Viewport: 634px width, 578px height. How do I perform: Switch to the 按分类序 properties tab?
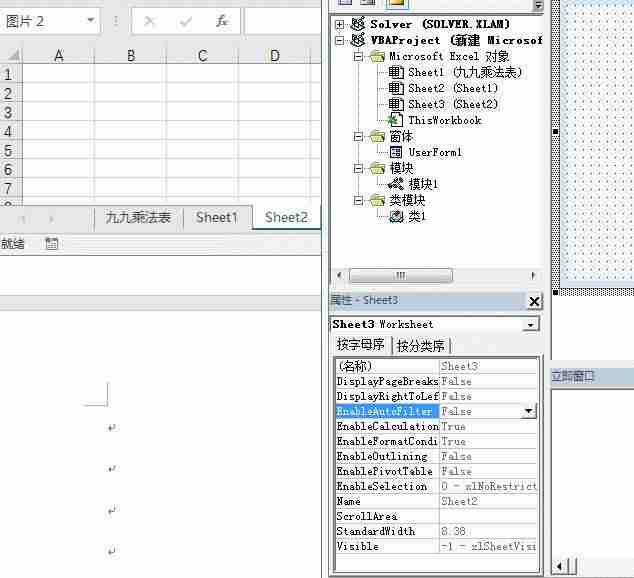(x=421, y=346)
